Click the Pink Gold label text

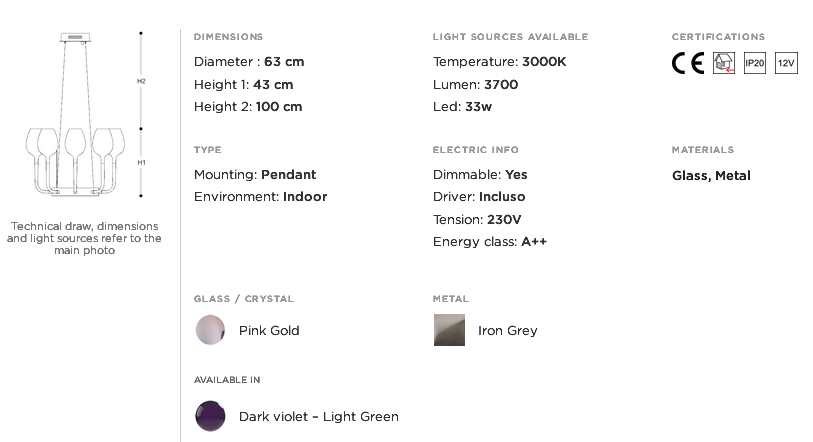click(x=269, y=330)
